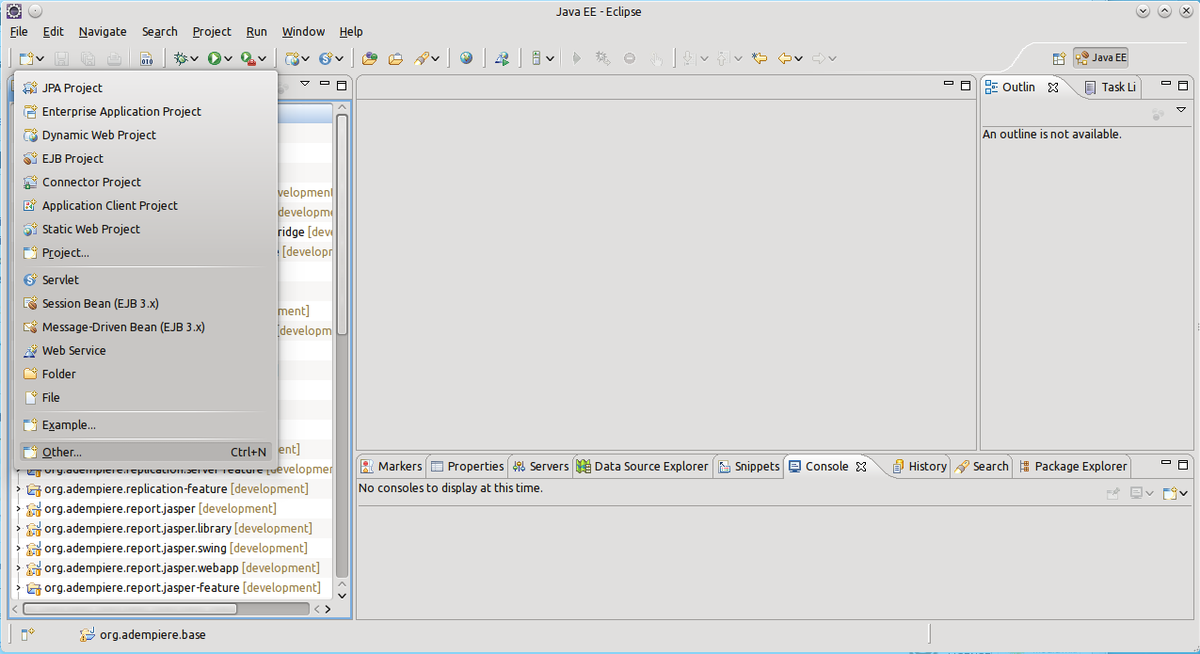The image size is (1200, 654).
Task: Minimize the editor area
Action: [x=948, y=85]
